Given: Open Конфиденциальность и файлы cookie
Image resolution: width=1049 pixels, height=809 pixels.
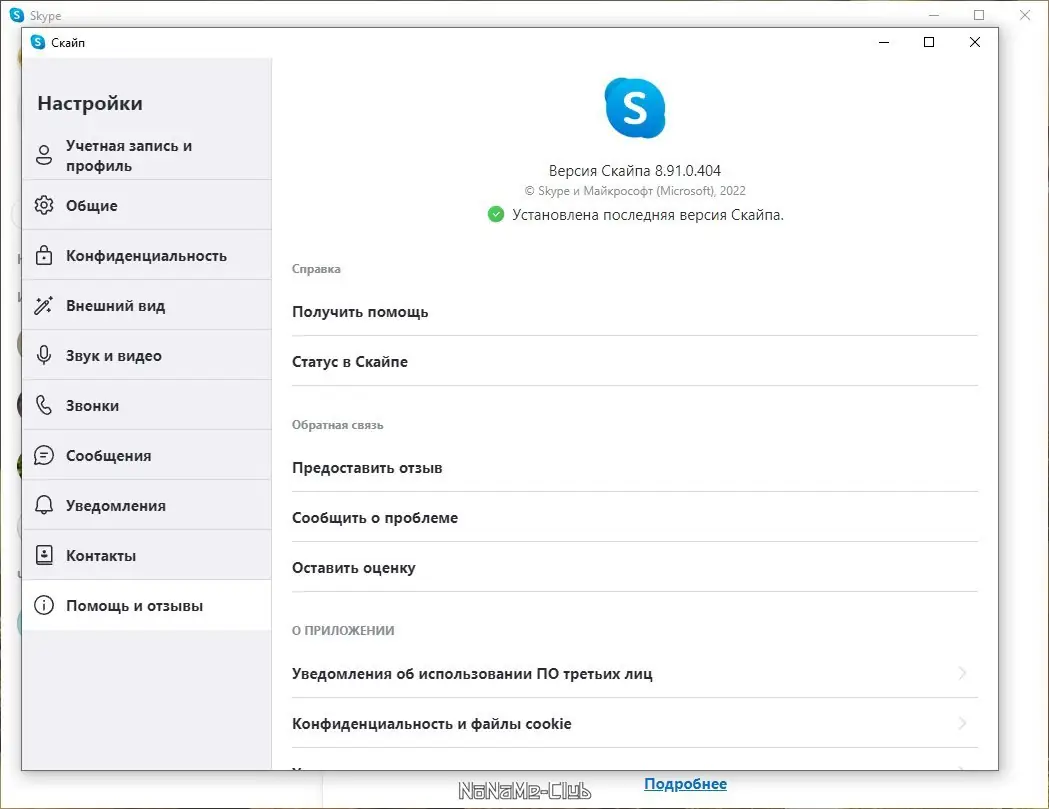Looking at the screenshot, I should (634, 723).
